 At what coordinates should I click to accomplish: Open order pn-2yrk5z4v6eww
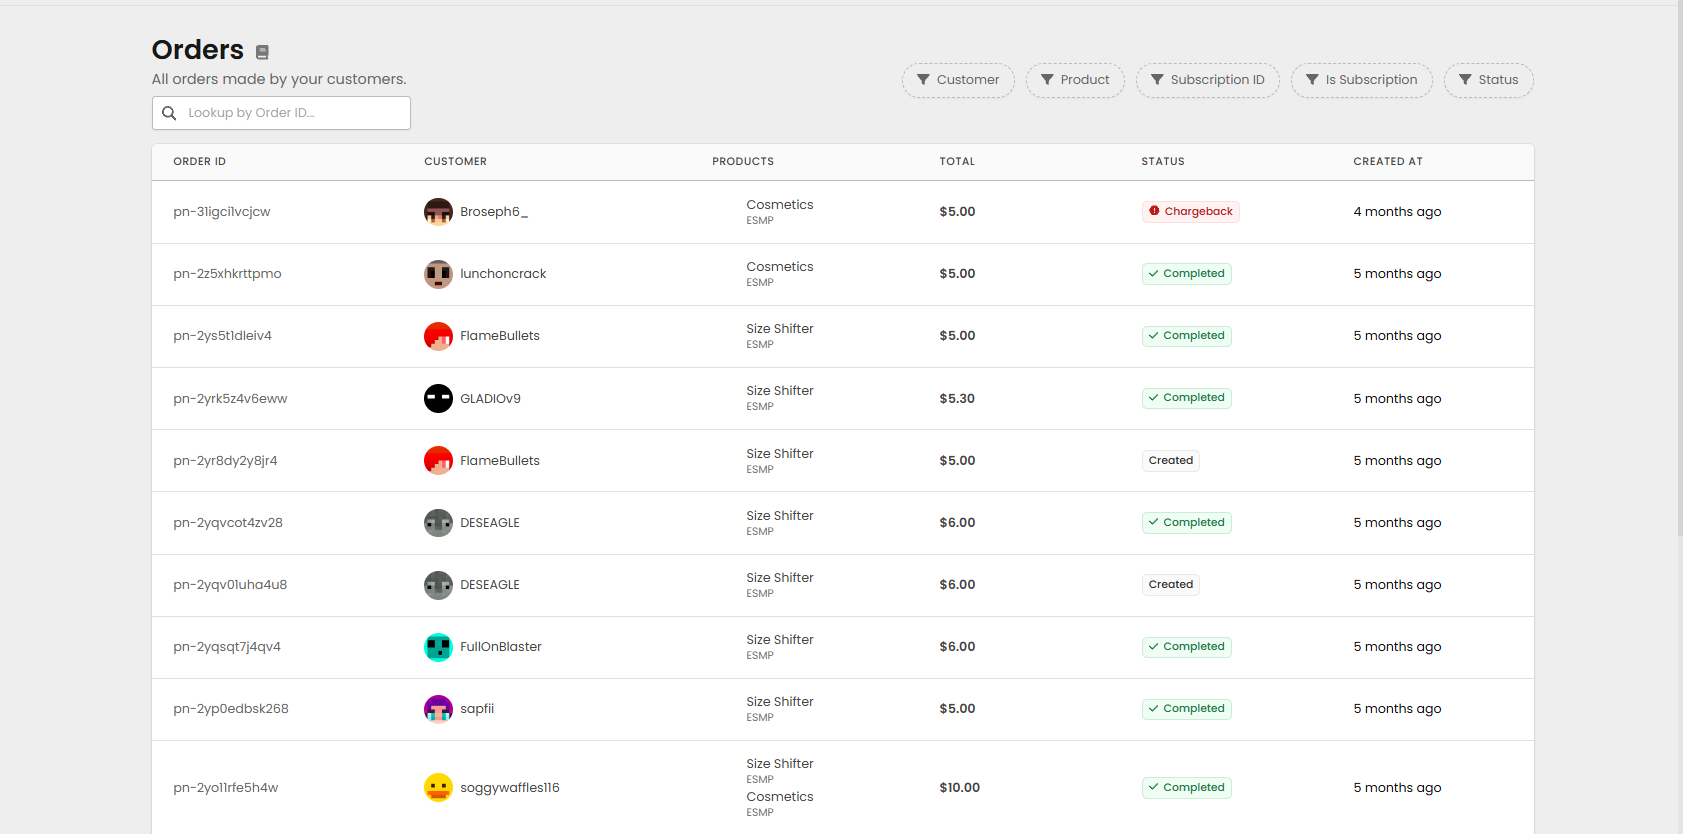coord(230,398)
